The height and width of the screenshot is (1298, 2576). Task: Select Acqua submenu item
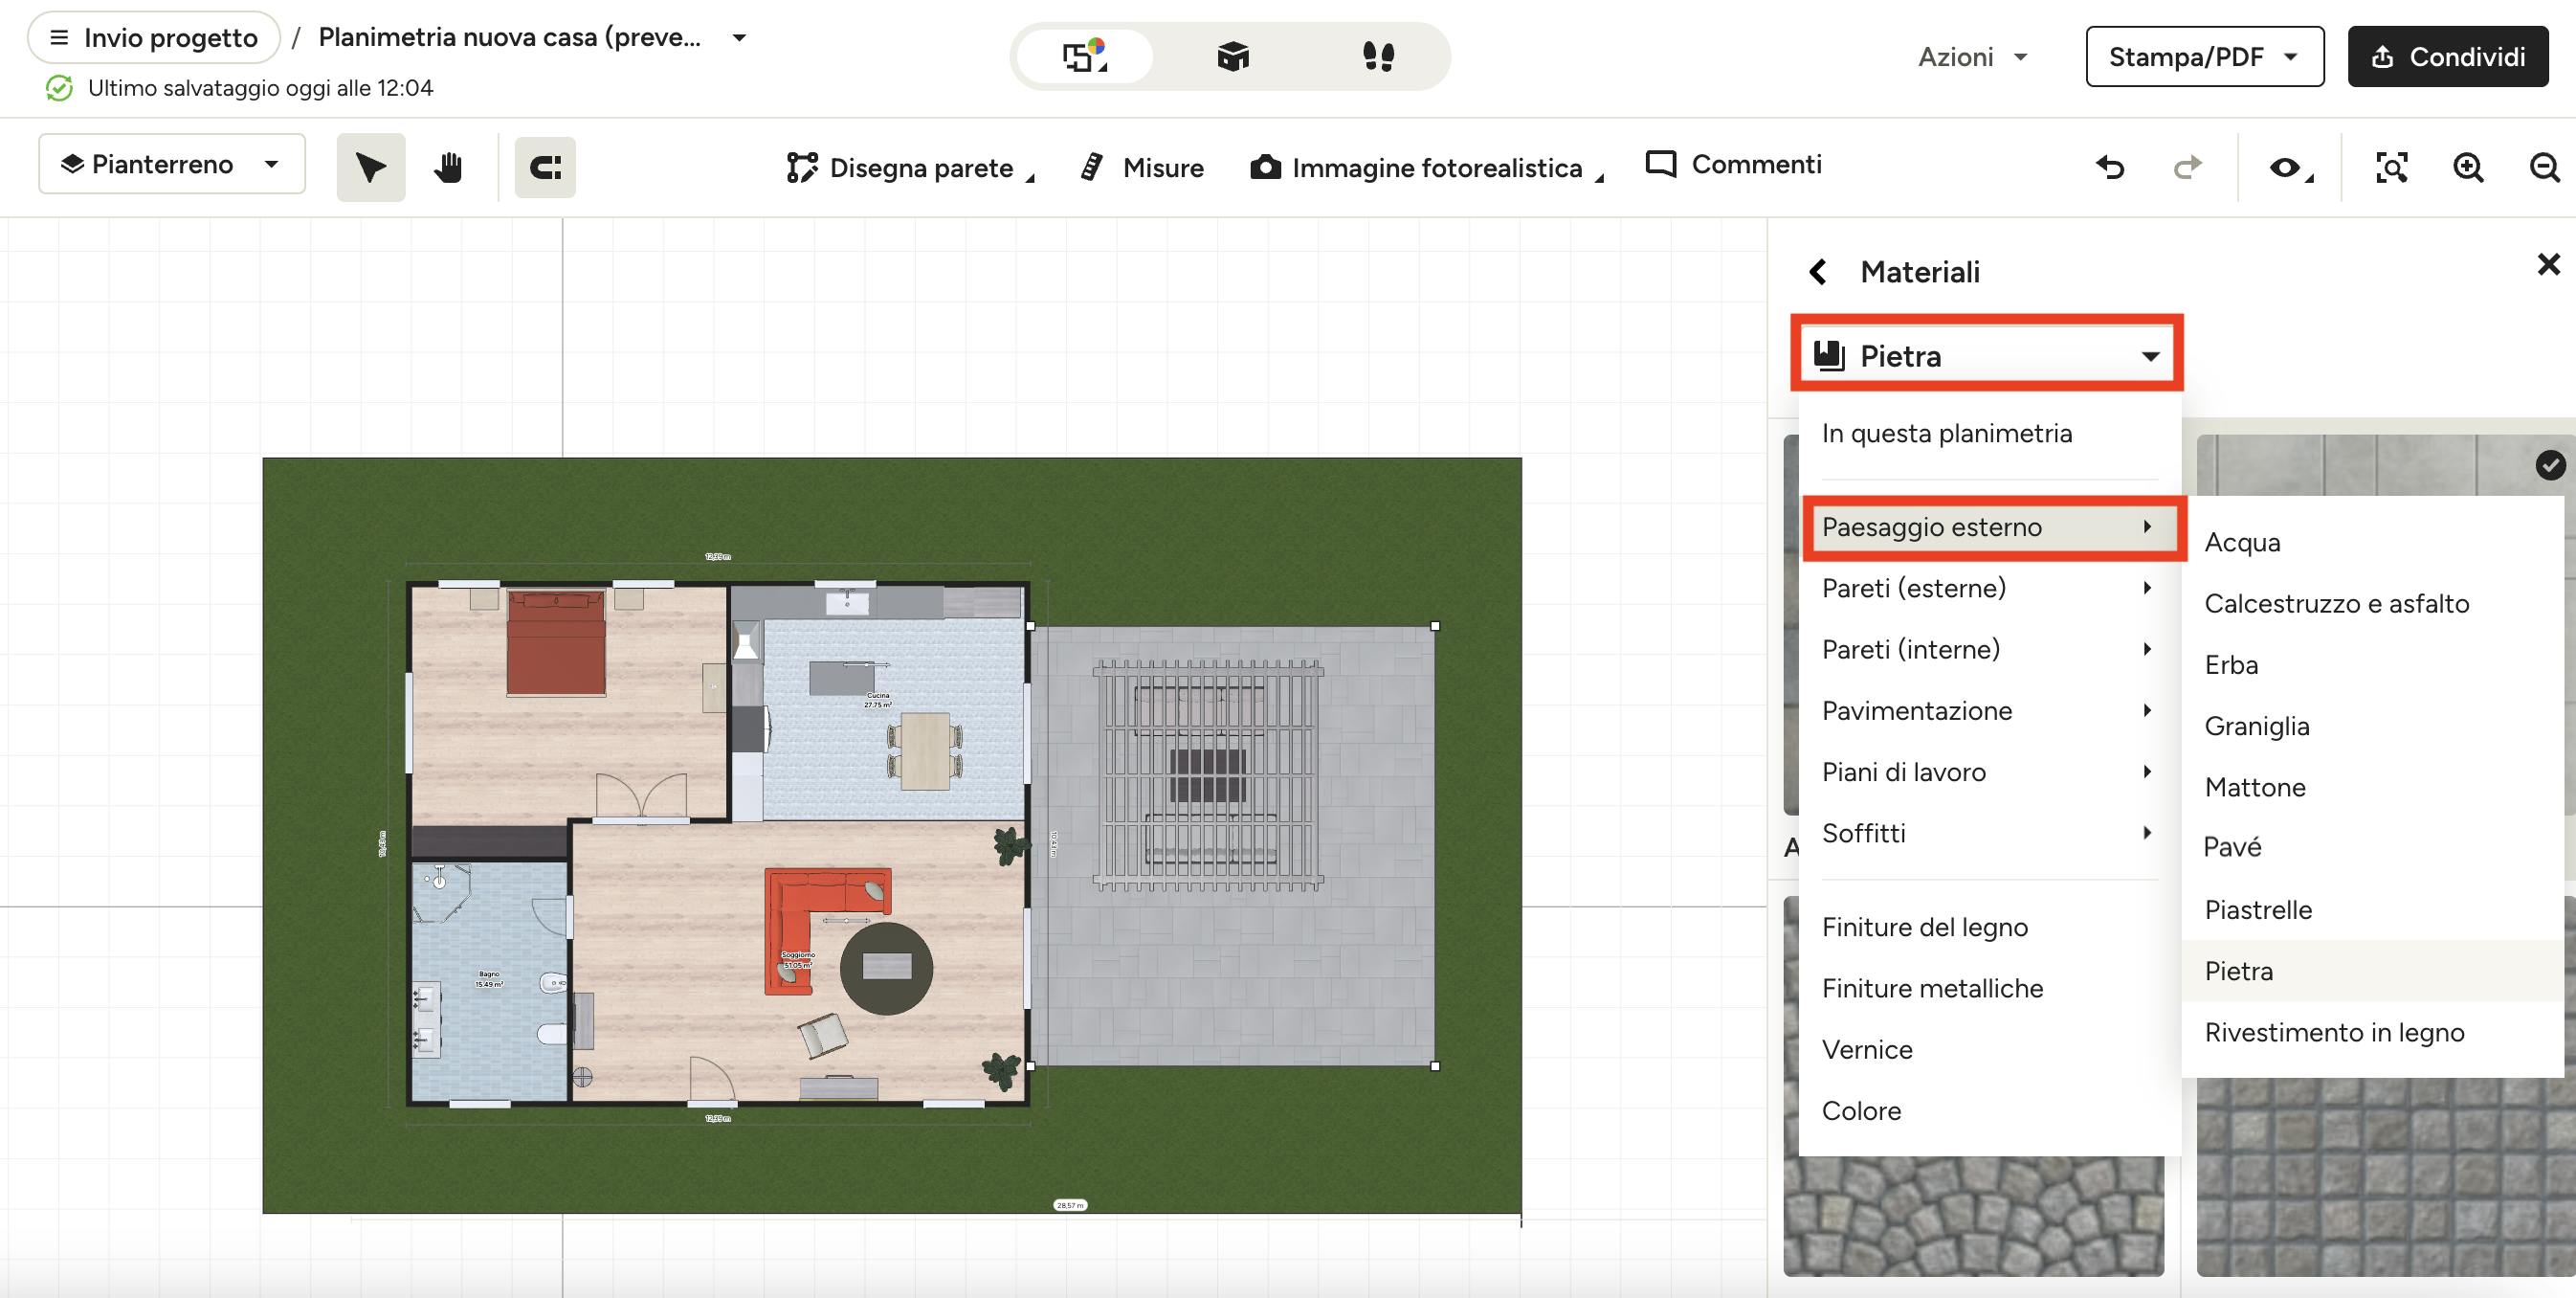[2372, 542]
